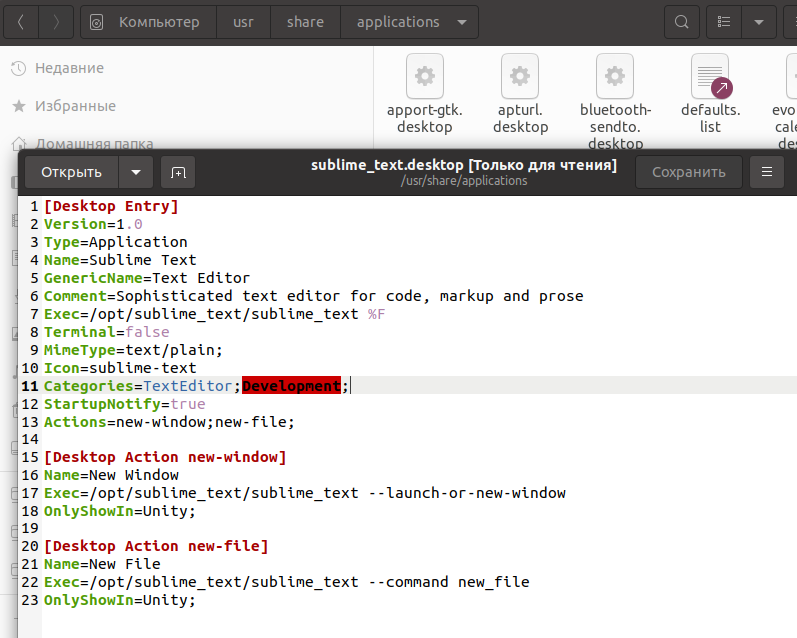Go forward with the right arrow

[56, 22]
